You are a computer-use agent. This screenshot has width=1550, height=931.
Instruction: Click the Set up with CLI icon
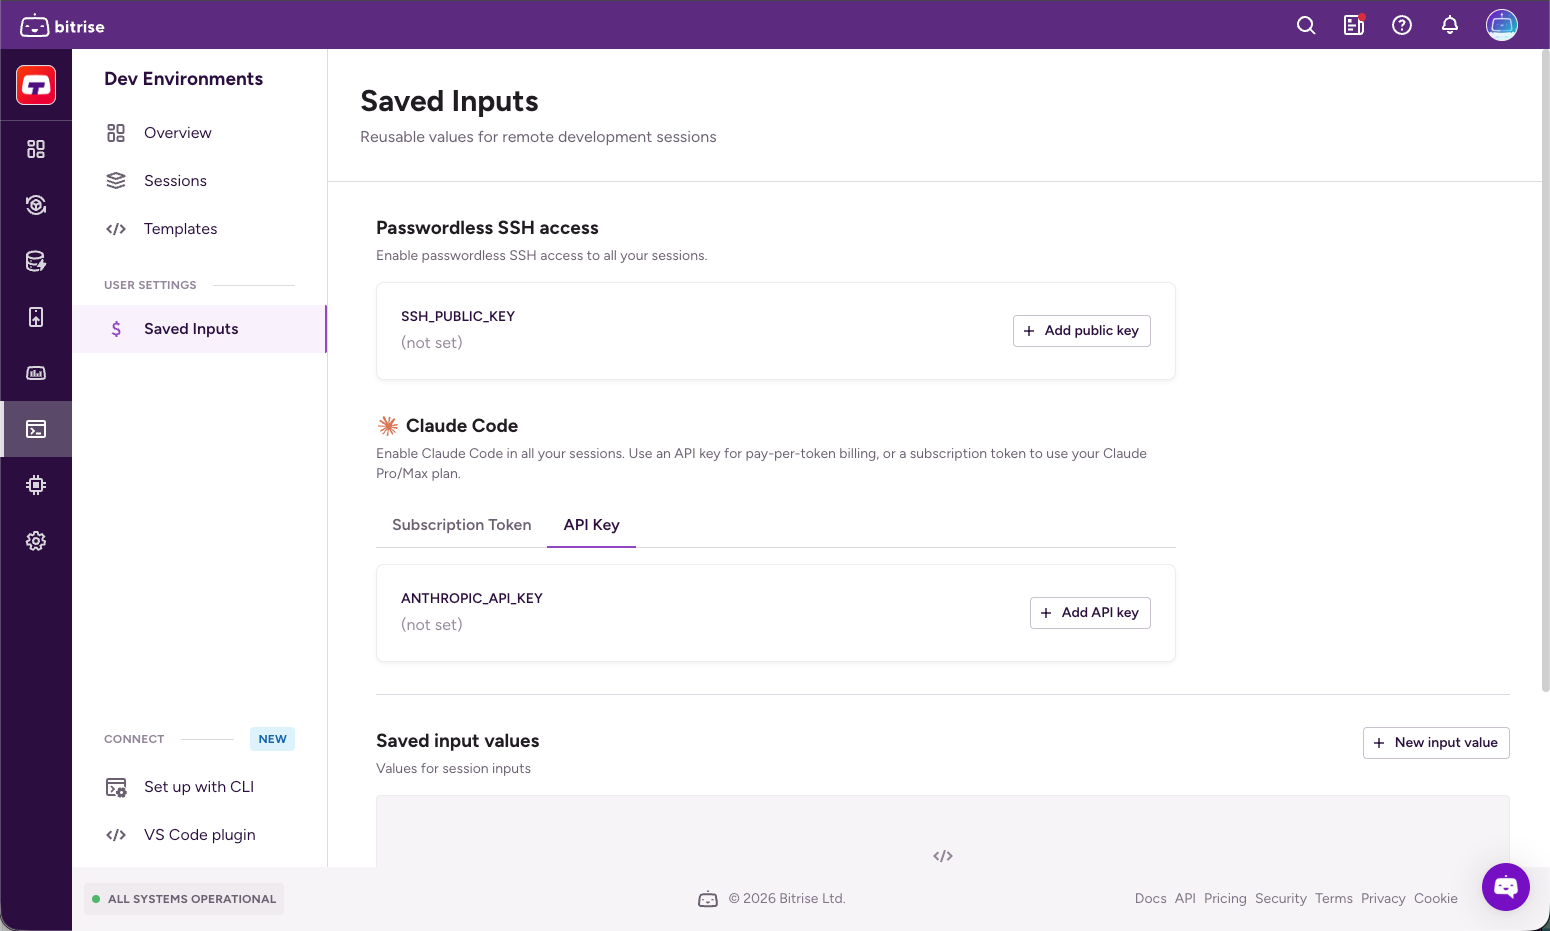116,787
